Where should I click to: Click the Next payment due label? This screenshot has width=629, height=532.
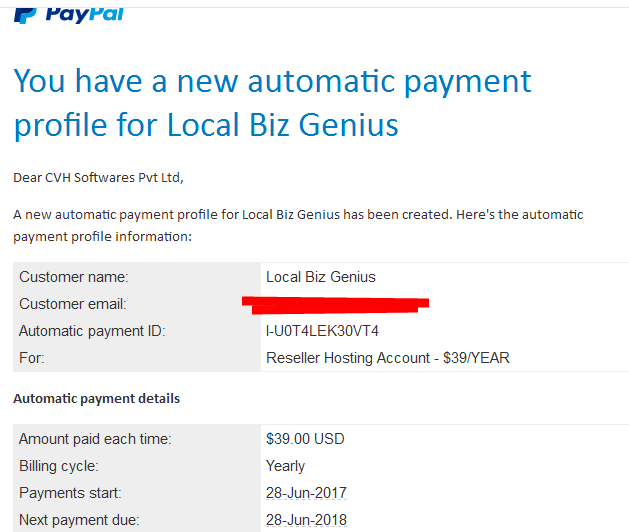(79, 520)
